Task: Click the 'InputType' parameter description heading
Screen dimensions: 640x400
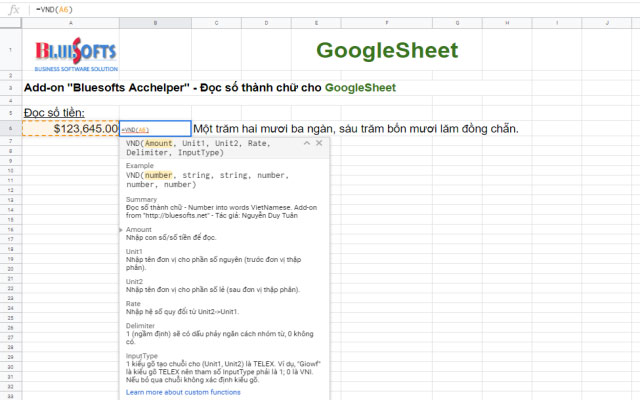Action: coord(142,356)
